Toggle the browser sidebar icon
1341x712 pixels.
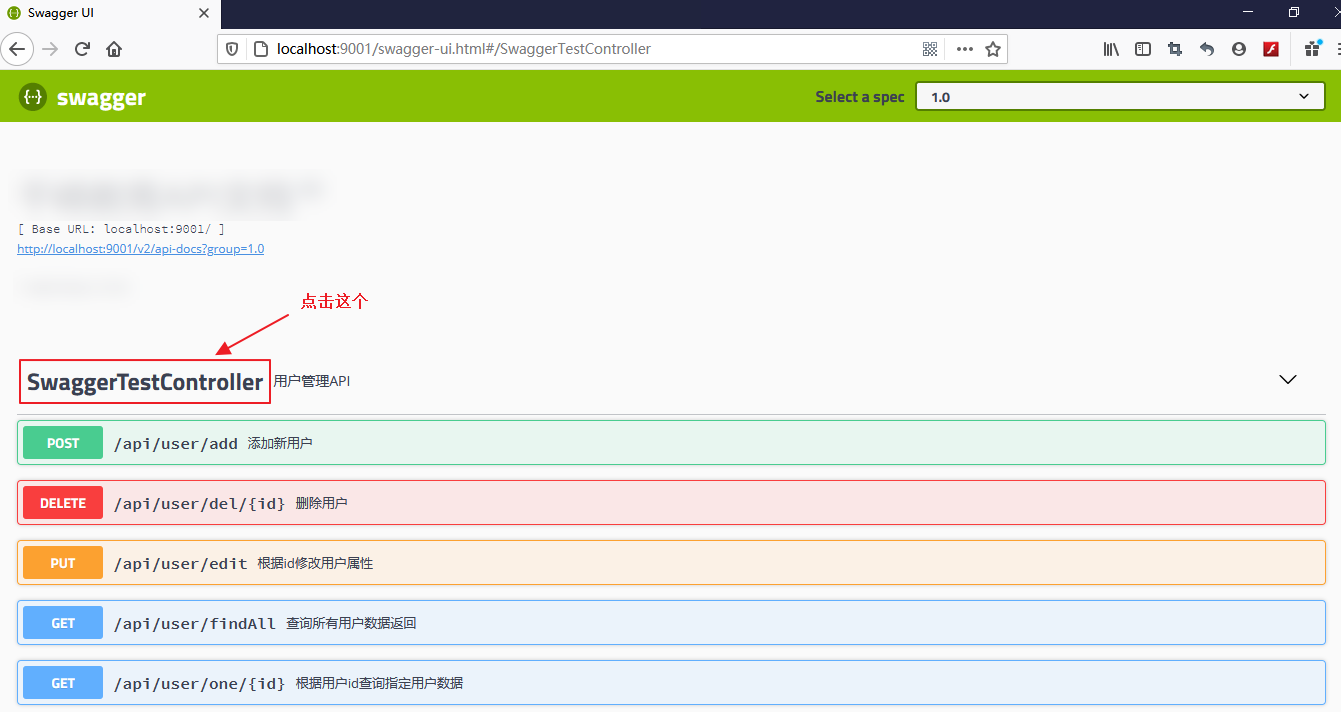1143,48
